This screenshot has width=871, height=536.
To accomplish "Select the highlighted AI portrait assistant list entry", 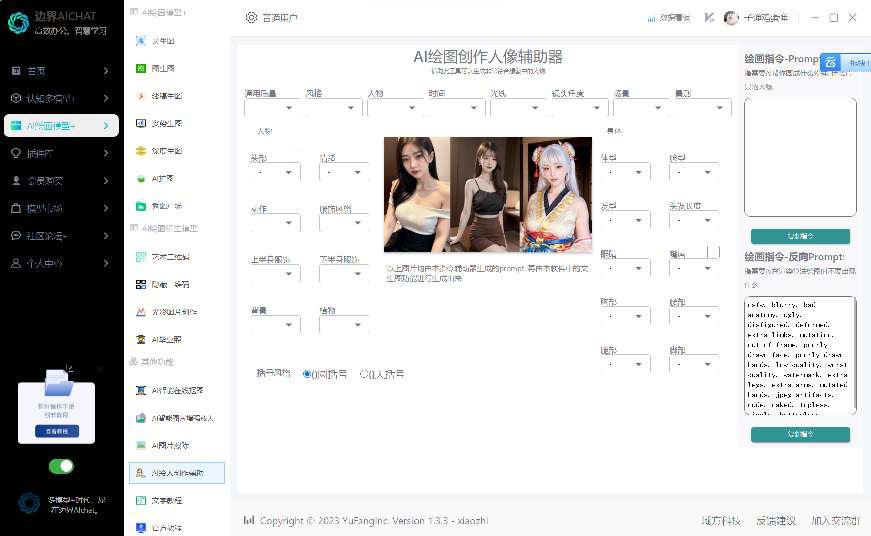I will point(177,473).
